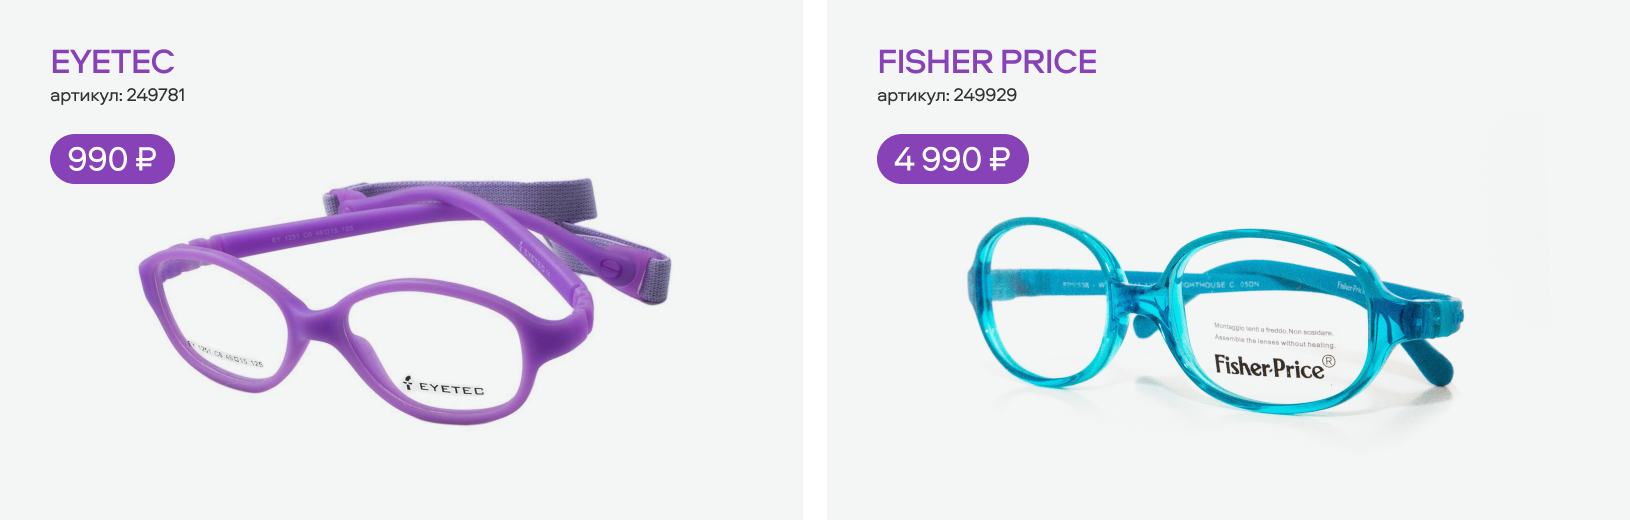This screenshot has width=1630, height=520.
Task: Click the EYETEC logo on the purple lens
Action: point(444,385)
